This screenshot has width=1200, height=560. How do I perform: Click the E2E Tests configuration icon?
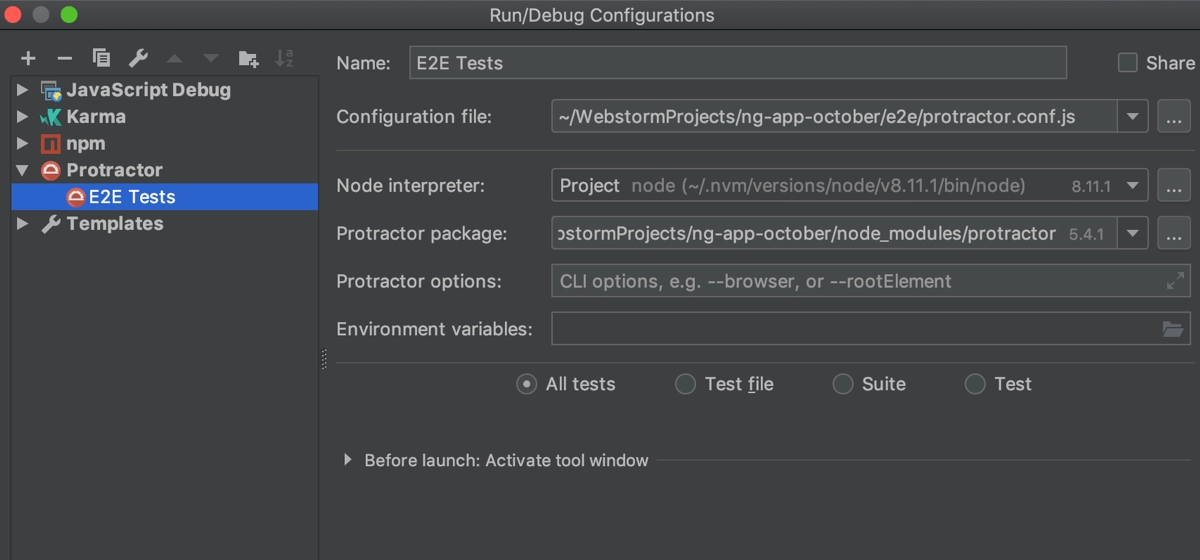(x=75, y=197)
